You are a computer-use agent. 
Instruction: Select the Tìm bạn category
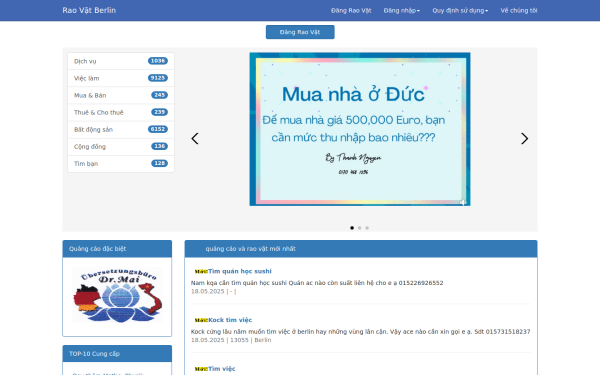point(121,164)
